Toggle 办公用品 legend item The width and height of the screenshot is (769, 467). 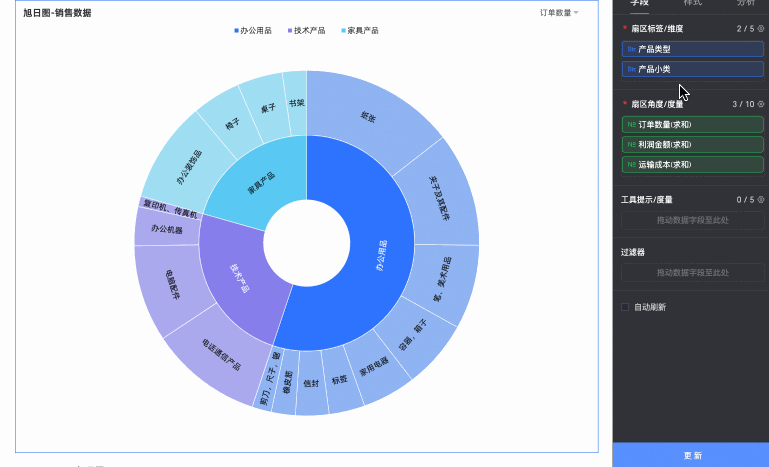click(x=253, y=30)
